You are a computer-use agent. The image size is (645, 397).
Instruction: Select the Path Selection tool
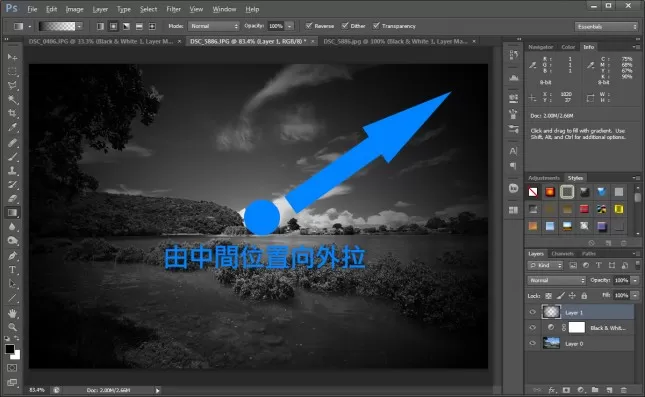coord(12,284)
